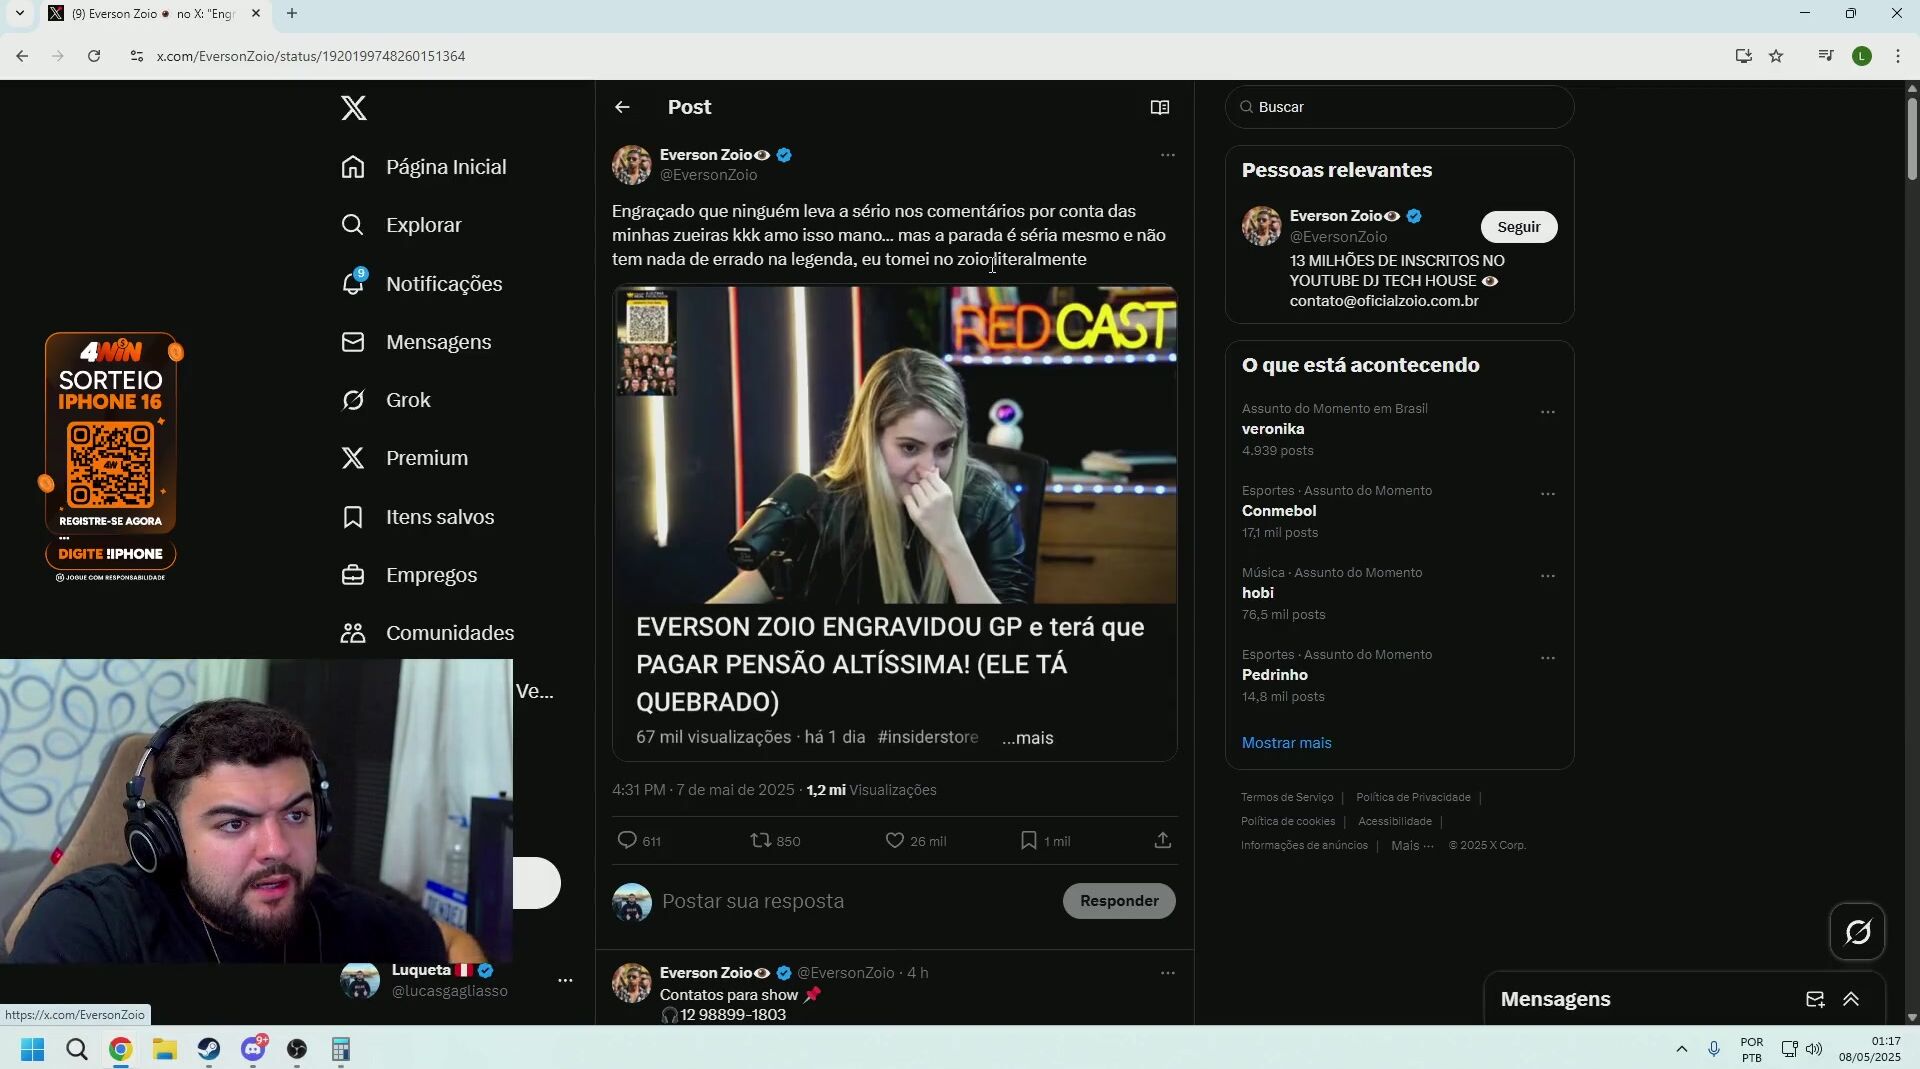Open Steam from the taskbar
This screenshot has height=1069, width=1920.
[209, 1049]
